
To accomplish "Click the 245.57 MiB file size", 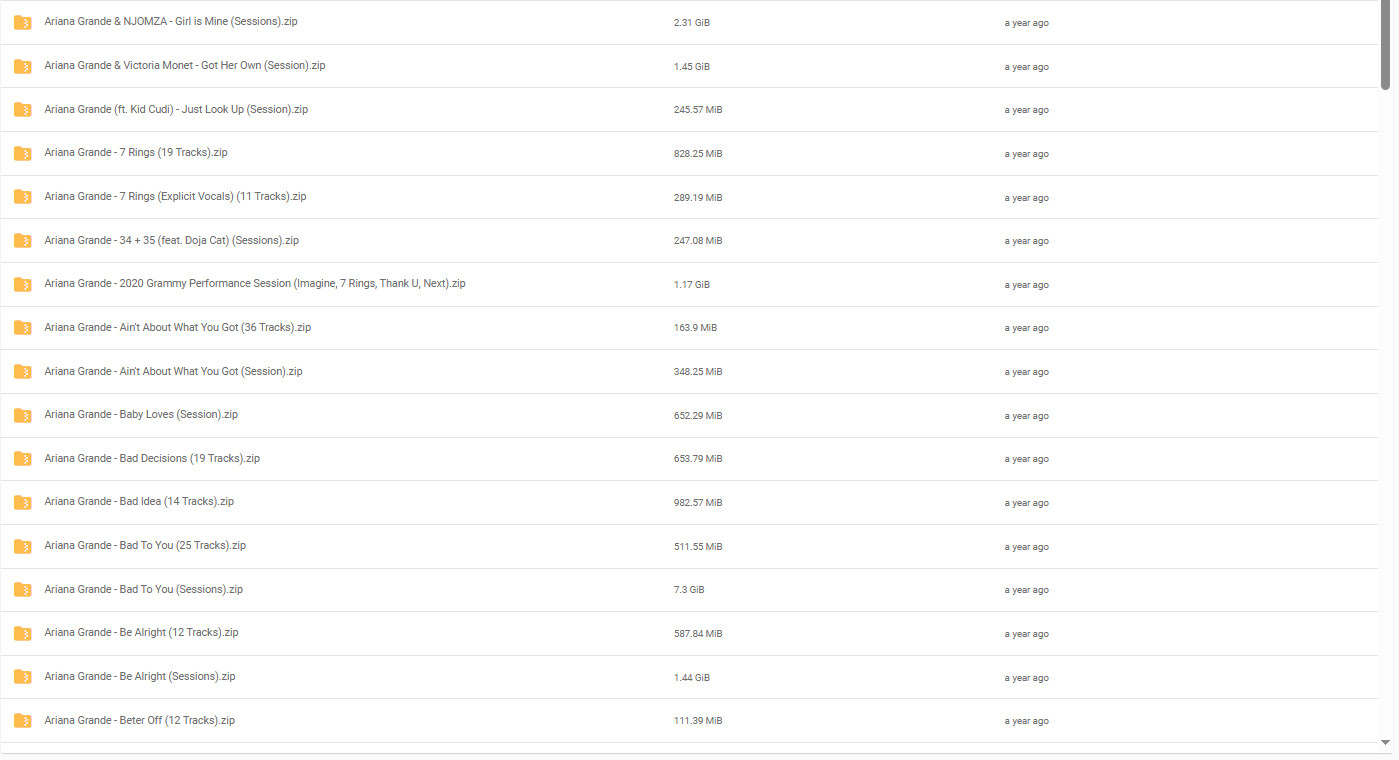I will coord(698,110).
